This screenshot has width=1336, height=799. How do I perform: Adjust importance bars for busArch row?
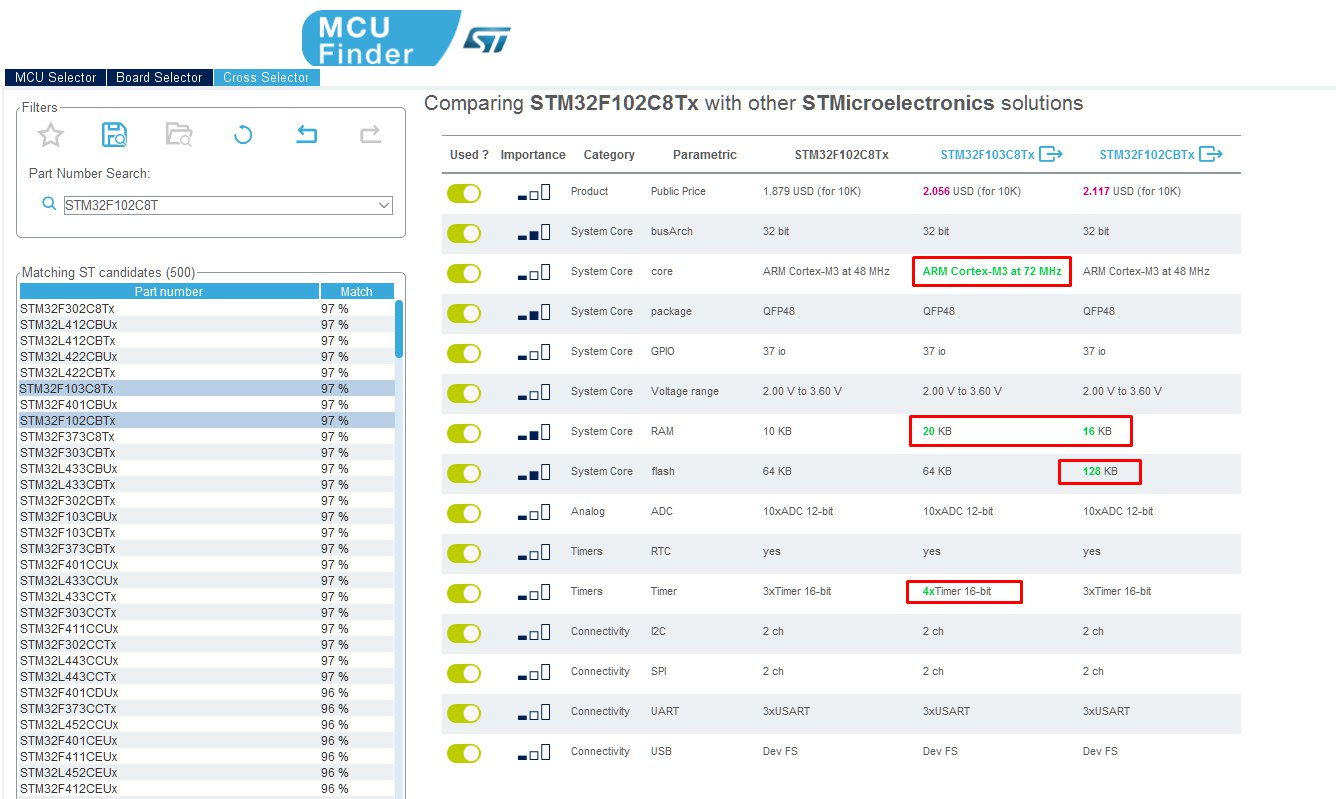(534, 232)
